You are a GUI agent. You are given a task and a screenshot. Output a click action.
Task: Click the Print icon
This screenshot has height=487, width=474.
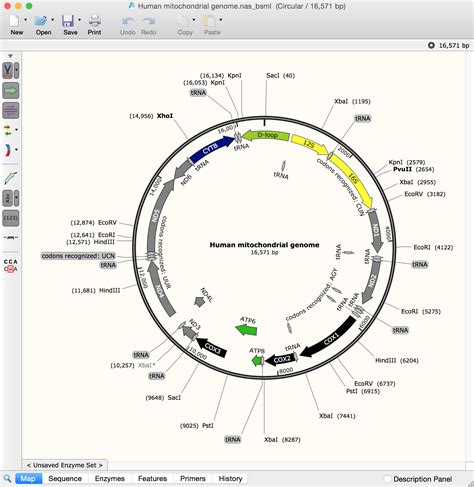coord(95,21)
